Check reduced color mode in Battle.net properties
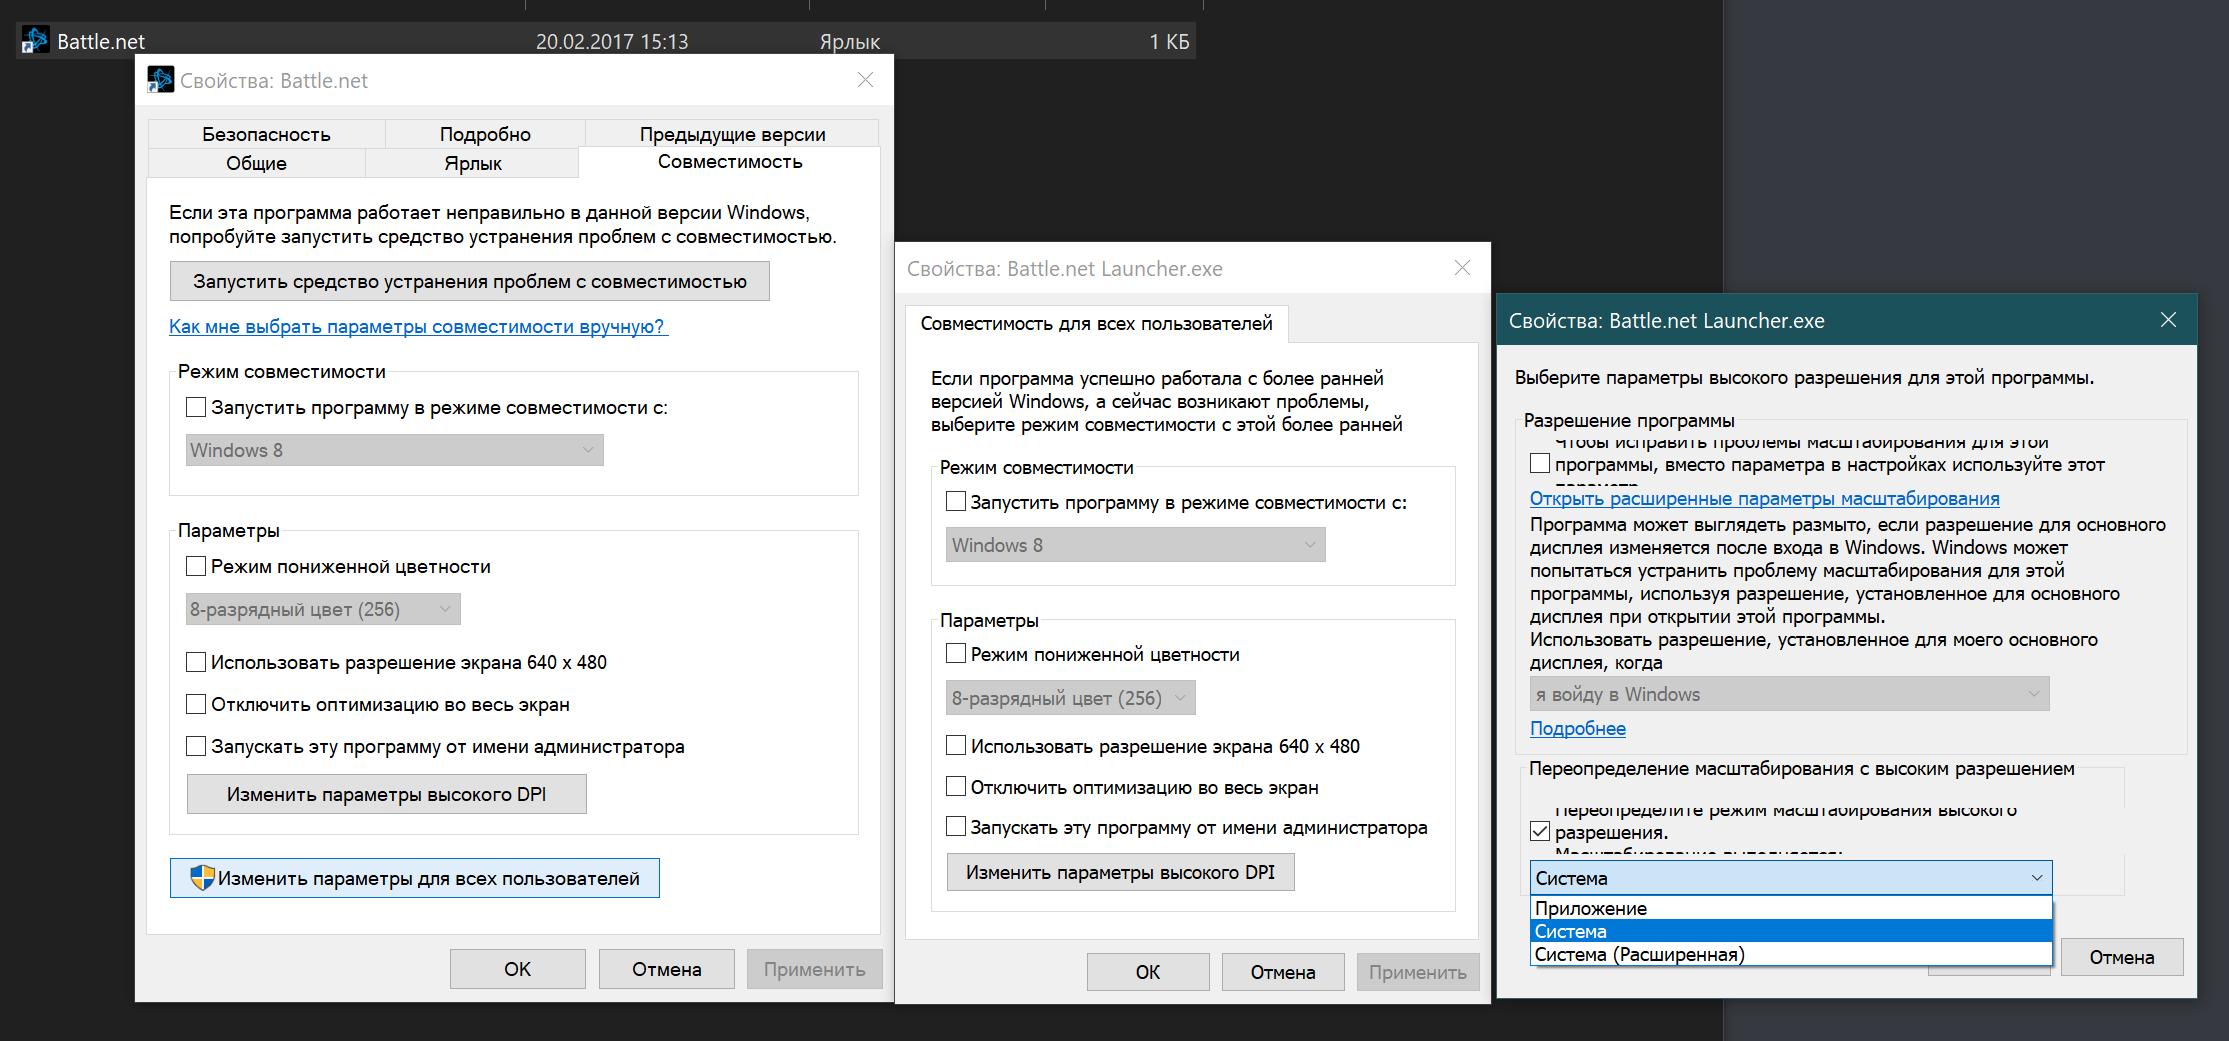The image size is (2229, 1041). click(196, 566)
